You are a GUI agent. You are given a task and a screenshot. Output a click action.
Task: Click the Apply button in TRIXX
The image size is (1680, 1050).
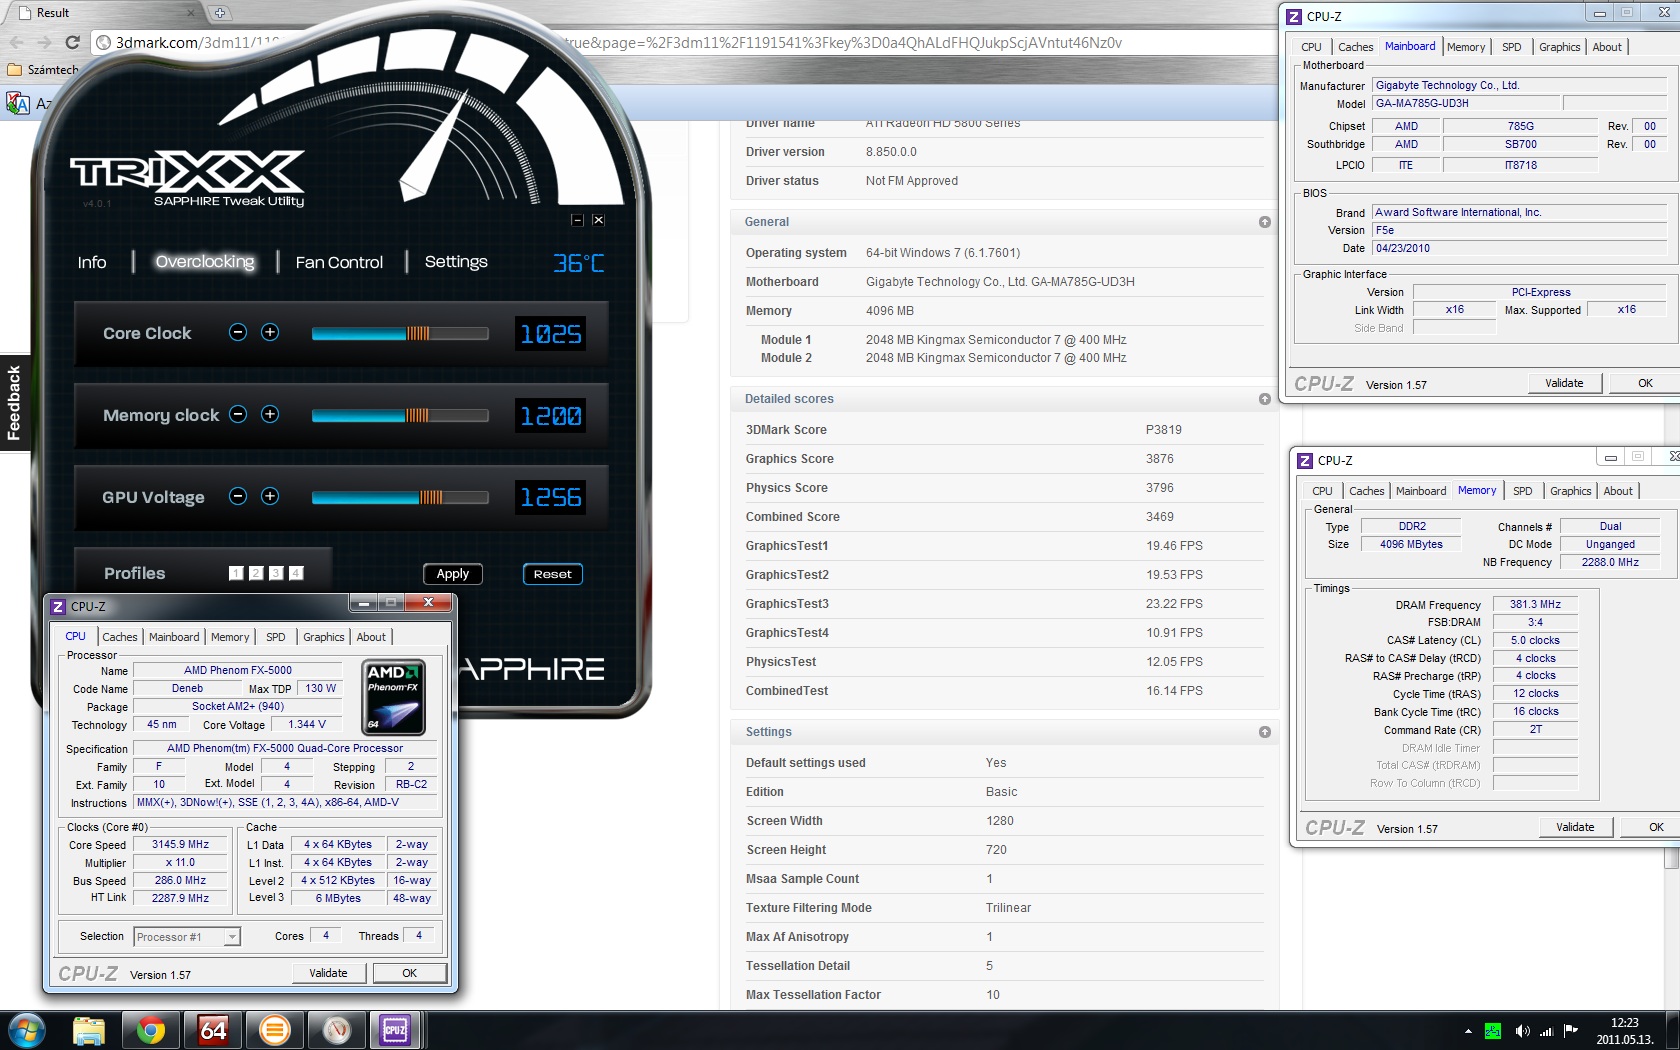coord(453,574)
